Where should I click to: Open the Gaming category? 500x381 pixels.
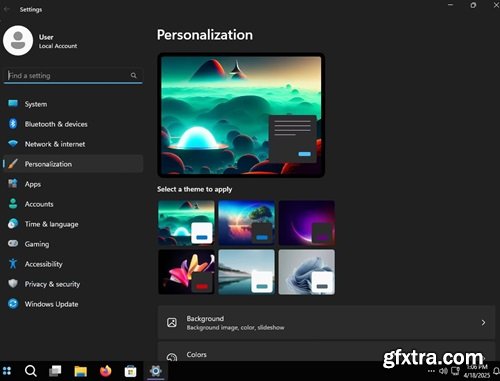(73, 244)
